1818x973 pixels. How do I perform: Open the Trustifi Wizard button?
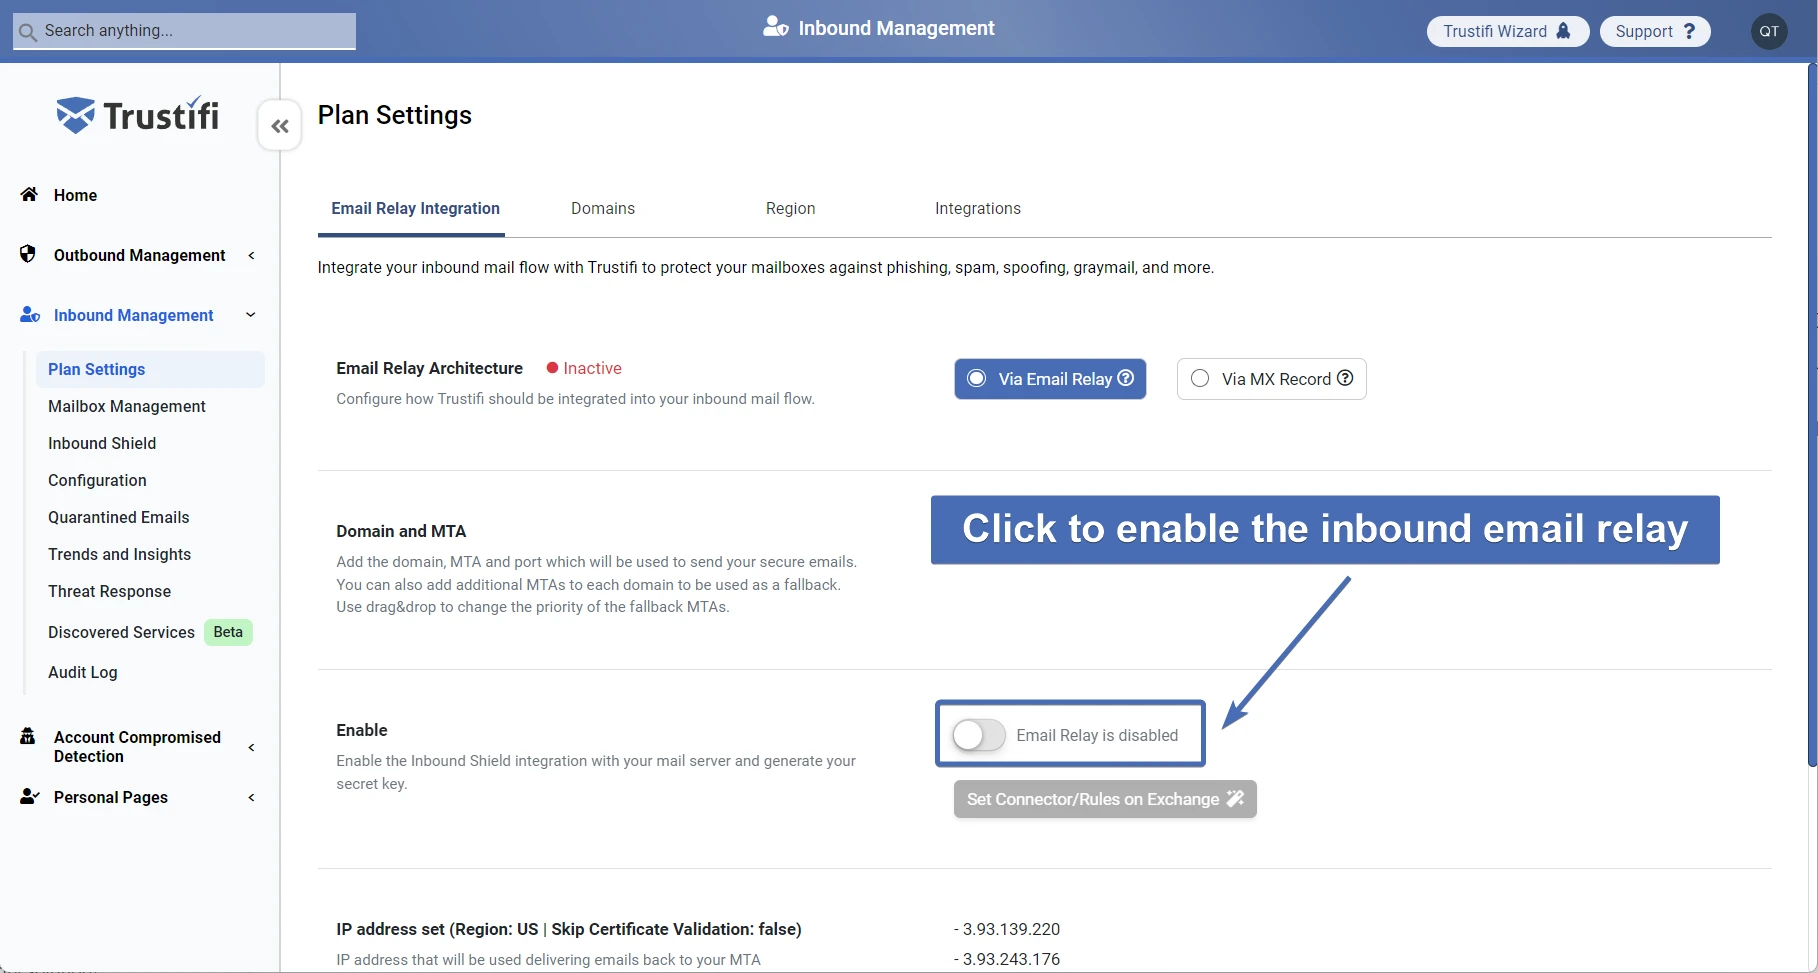(1506, 31)
